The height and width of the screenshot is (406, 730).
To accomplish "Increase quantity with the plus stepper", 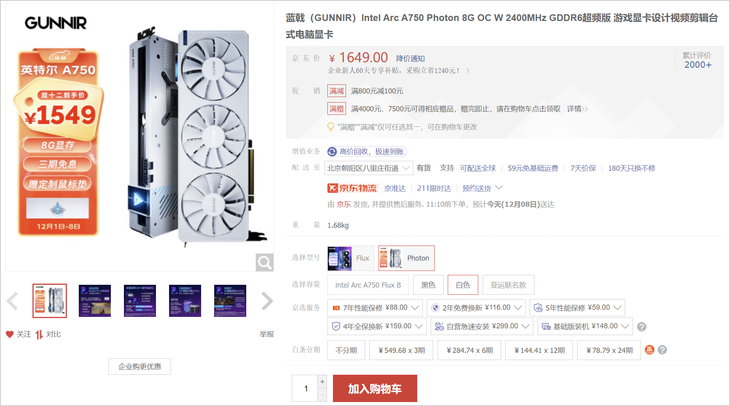I will pos(322,381).
